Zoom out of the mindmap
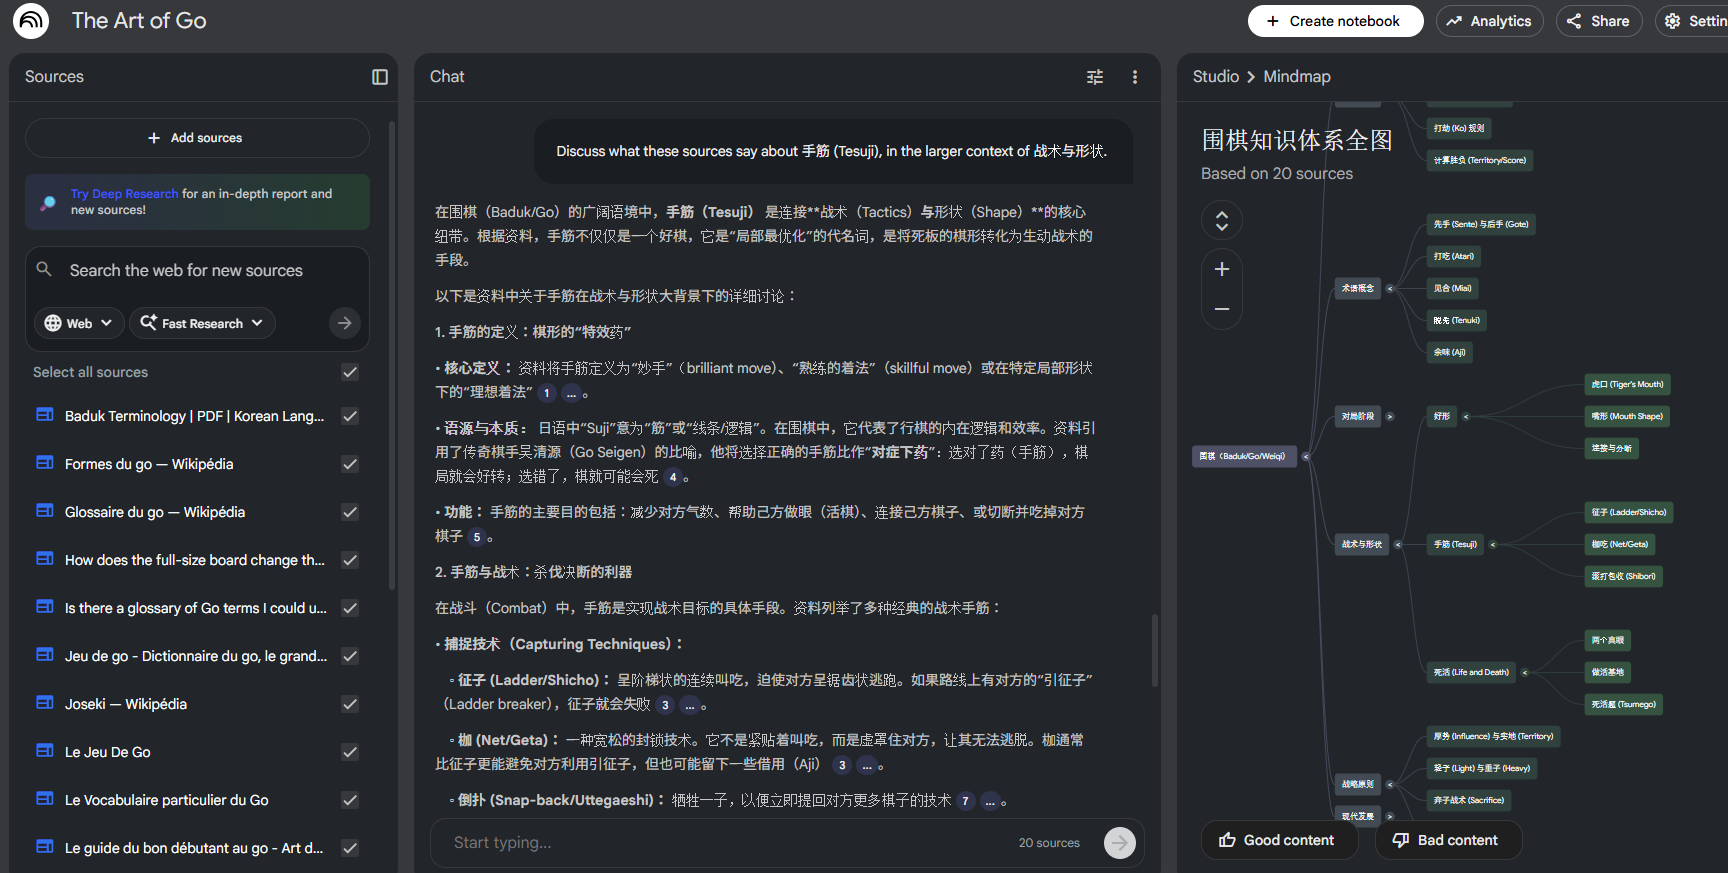This screenshot has width=1728, height=873. [1222, 309]
